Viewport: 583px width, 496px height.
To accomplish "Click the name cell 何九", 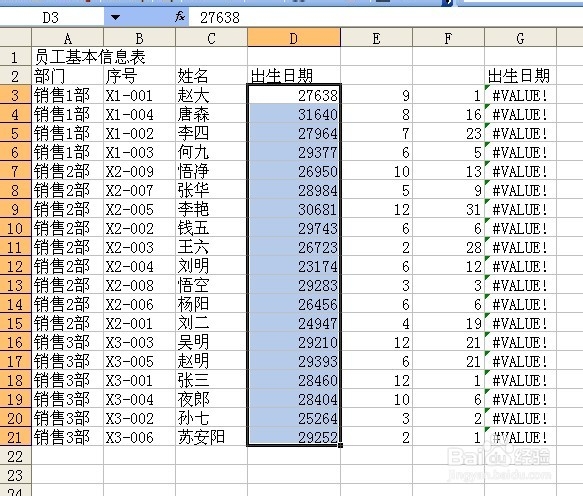I will (211, 152).
